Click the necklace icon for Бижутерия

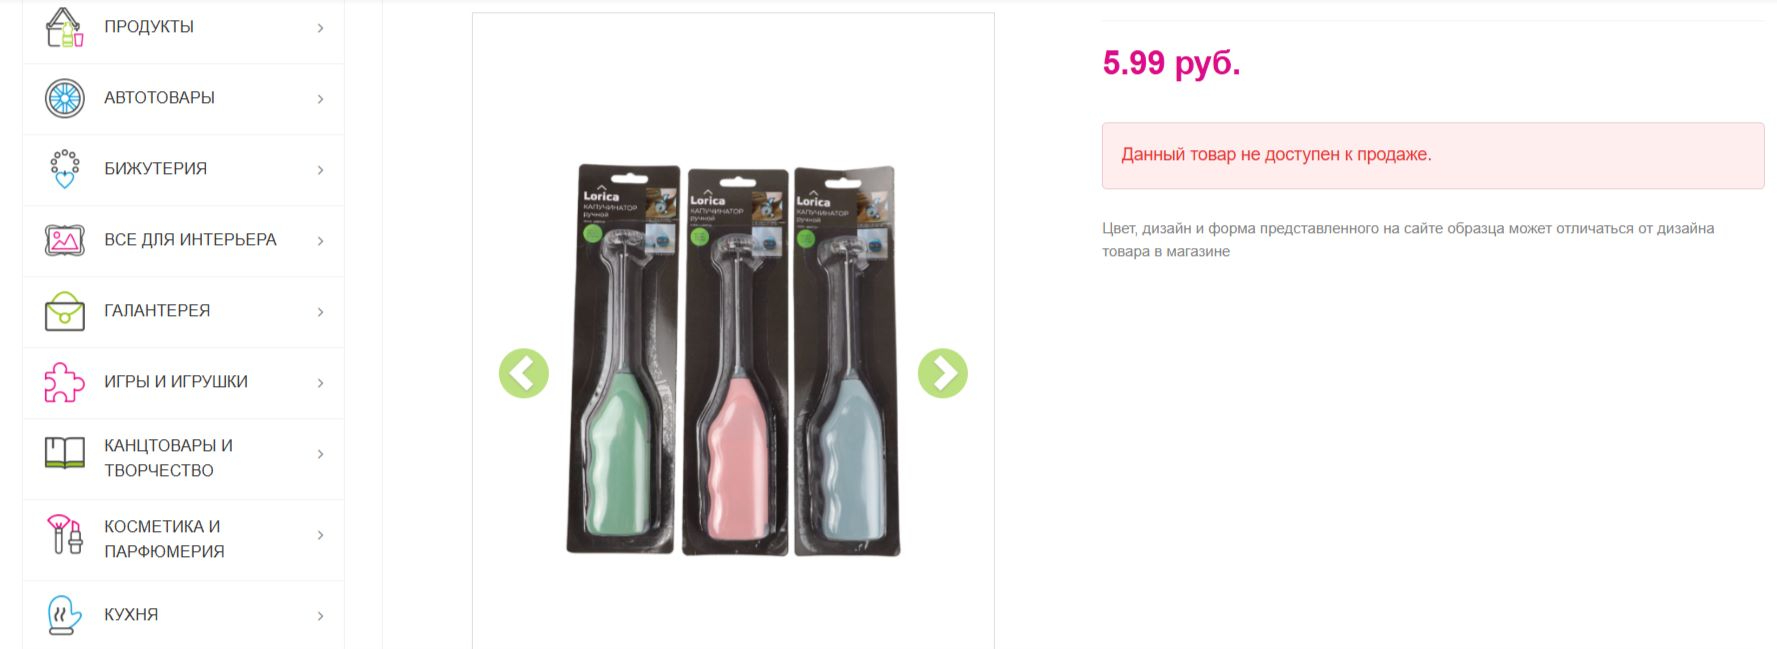coord(64,169)
